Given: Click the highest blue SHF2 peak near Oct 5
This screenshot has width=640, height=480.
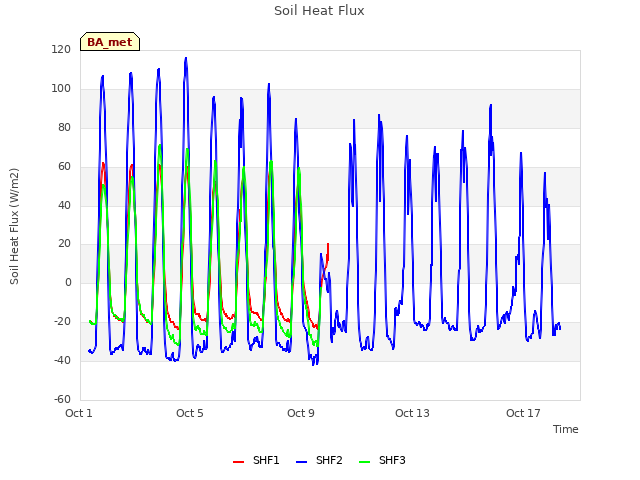Looking at the screenshot, I should [186, 58].
